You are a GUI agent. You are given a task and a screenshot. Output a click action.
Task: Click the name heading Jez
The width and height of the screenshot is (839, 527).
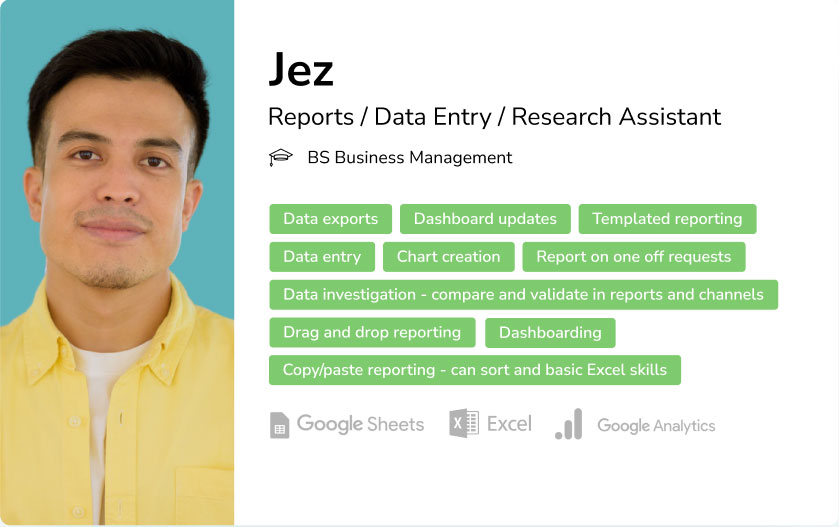point(301,70)
